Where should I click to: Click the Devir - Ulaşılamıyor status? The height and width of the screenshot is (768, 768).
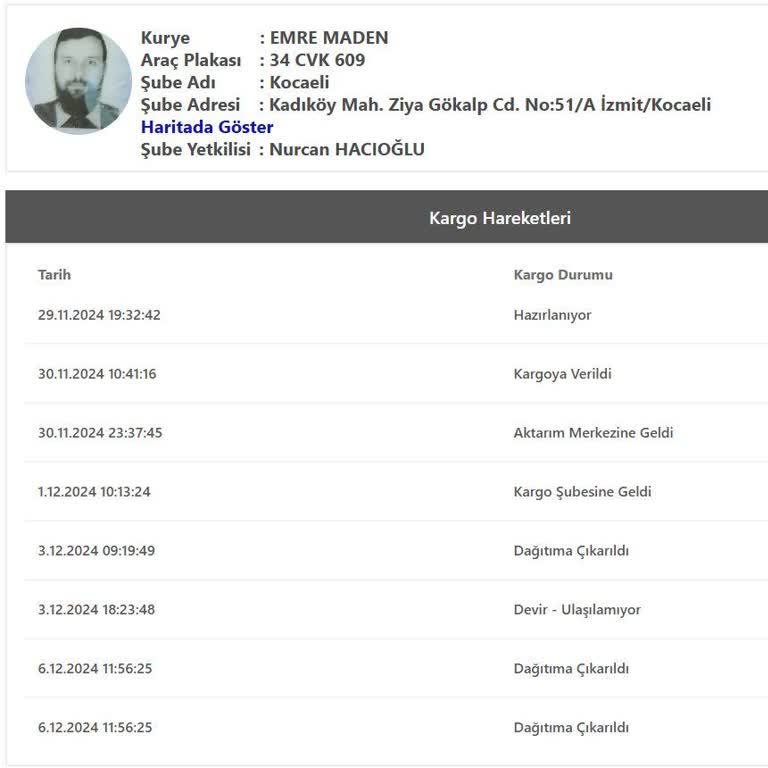[x=577, y=610]
